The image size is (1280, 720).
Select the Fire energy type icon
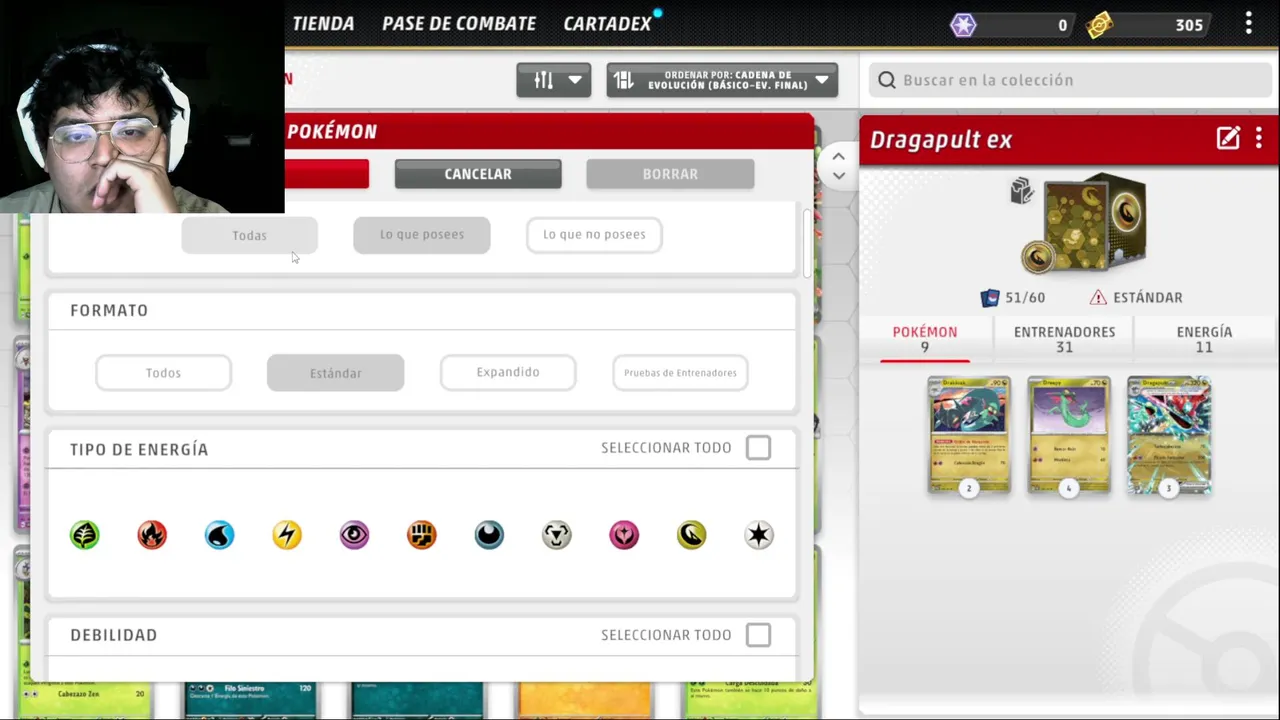pyautogui.click(x=152, y=535)
